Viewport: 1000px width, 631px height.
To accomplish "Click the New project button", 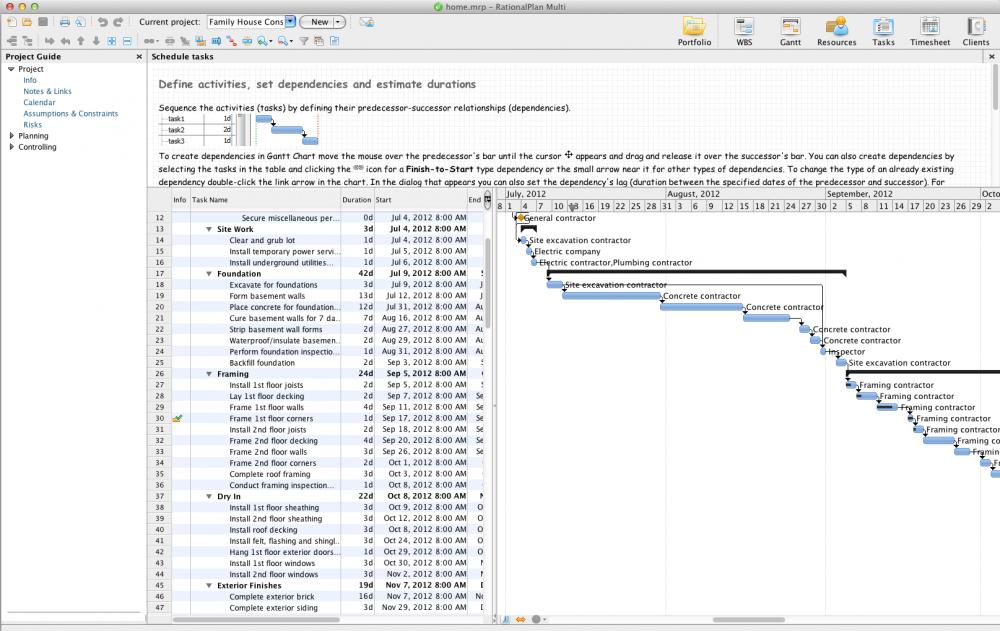I will [x=318, y=20].
